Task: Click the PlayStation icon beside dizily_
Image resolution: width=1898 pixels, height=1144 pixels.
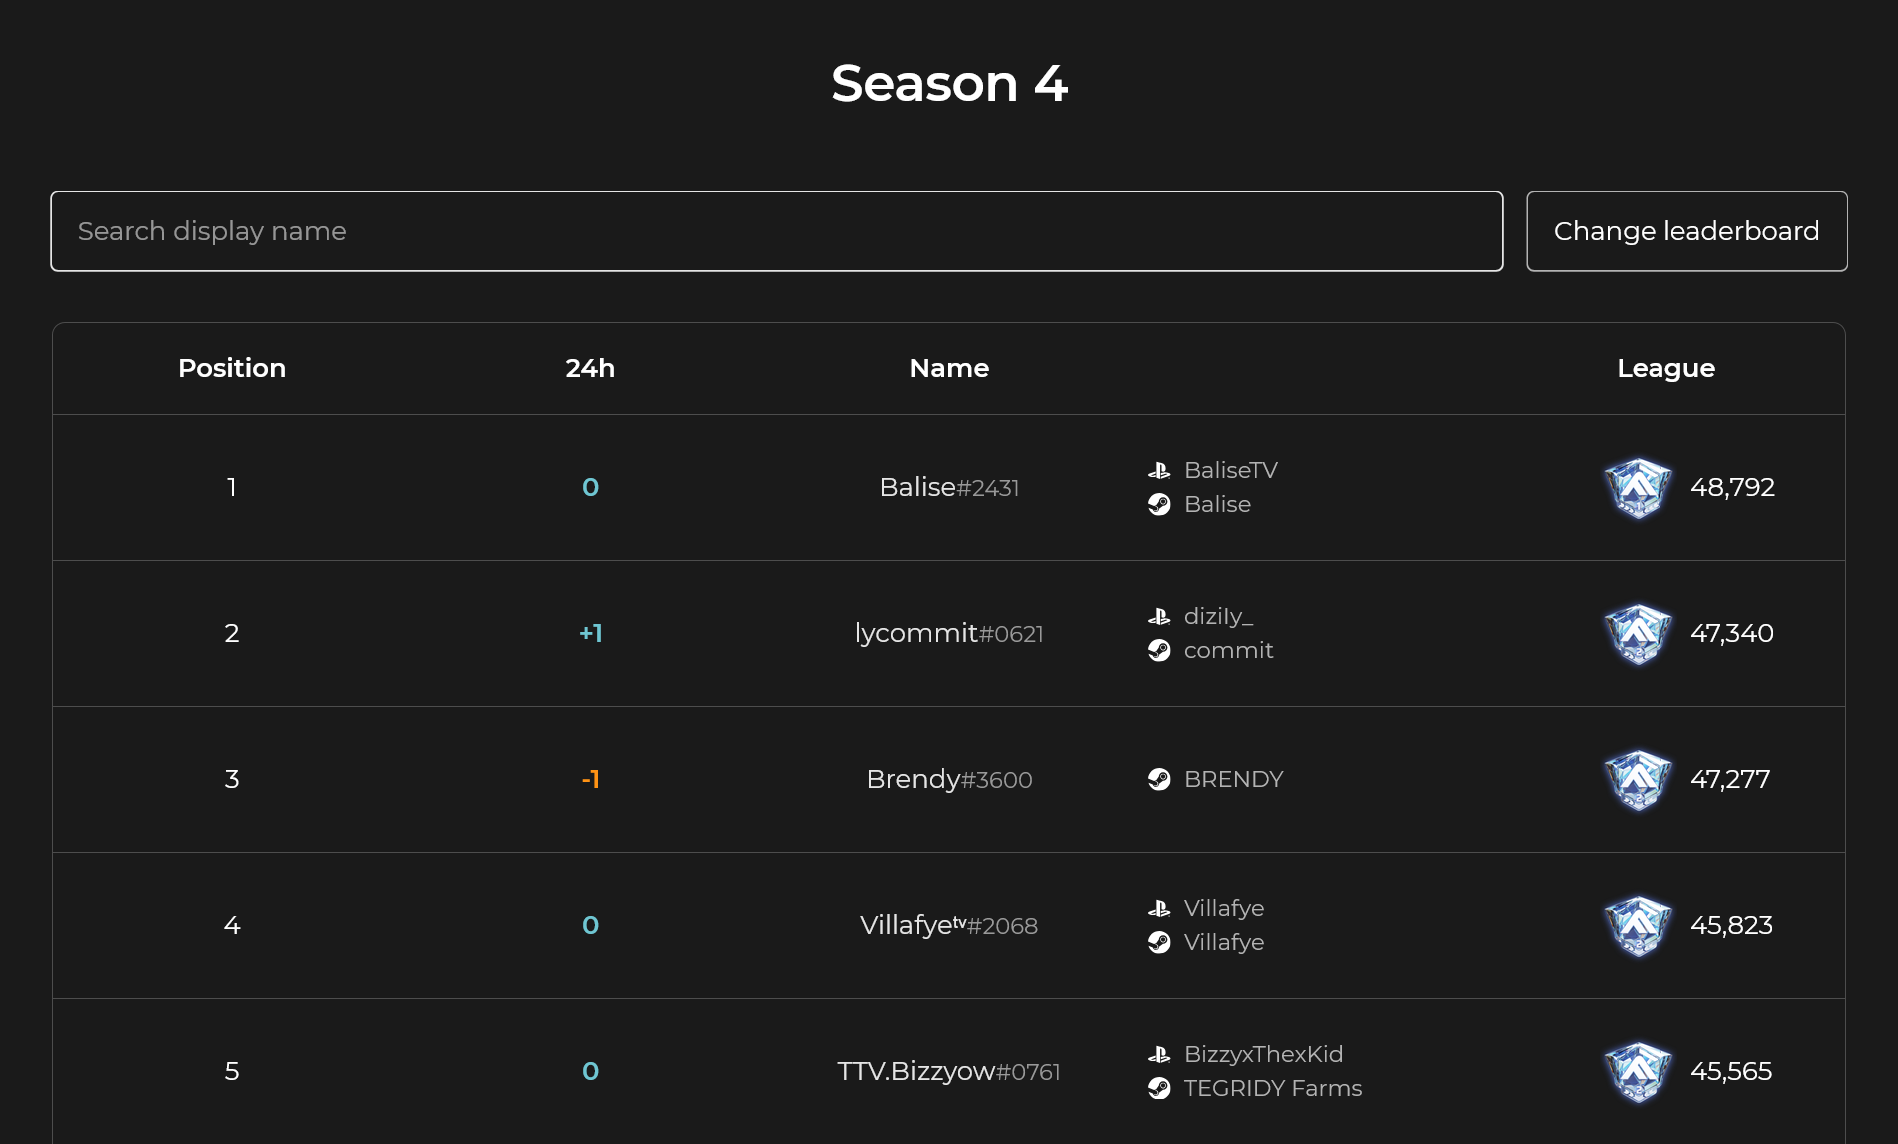Action: pyautogui.click(x=1159, y=616)
